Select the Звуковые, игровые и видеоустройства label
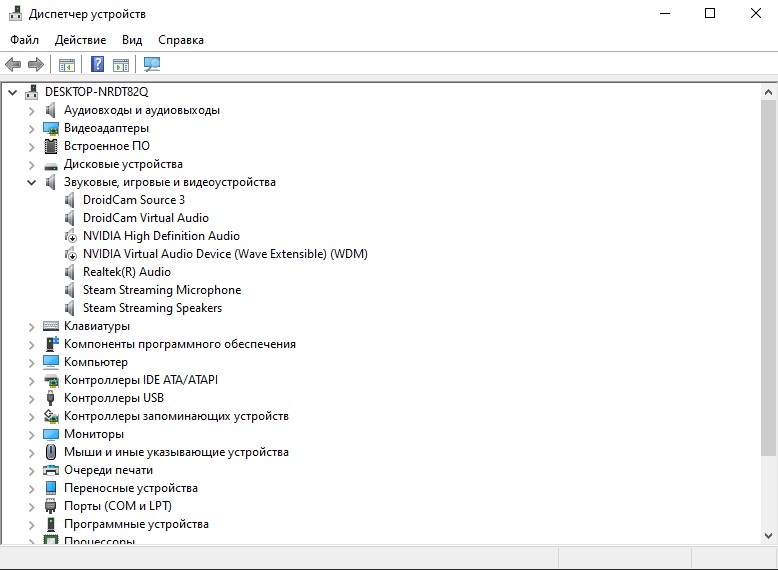Image resolution: width=778 pixels, height=570 pixels. (169, 182)
